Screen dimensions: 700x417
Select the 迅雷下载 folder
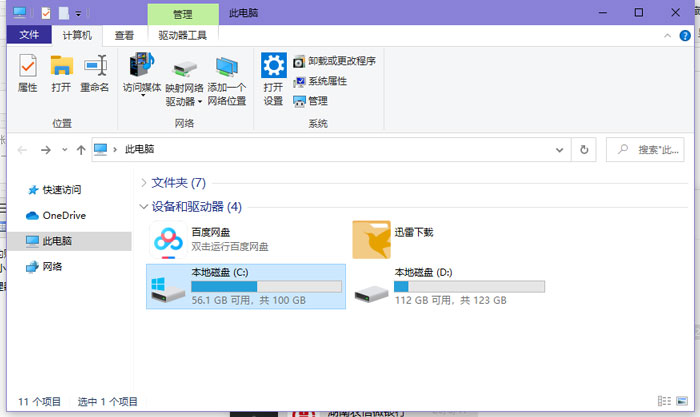tap(393, 239)
